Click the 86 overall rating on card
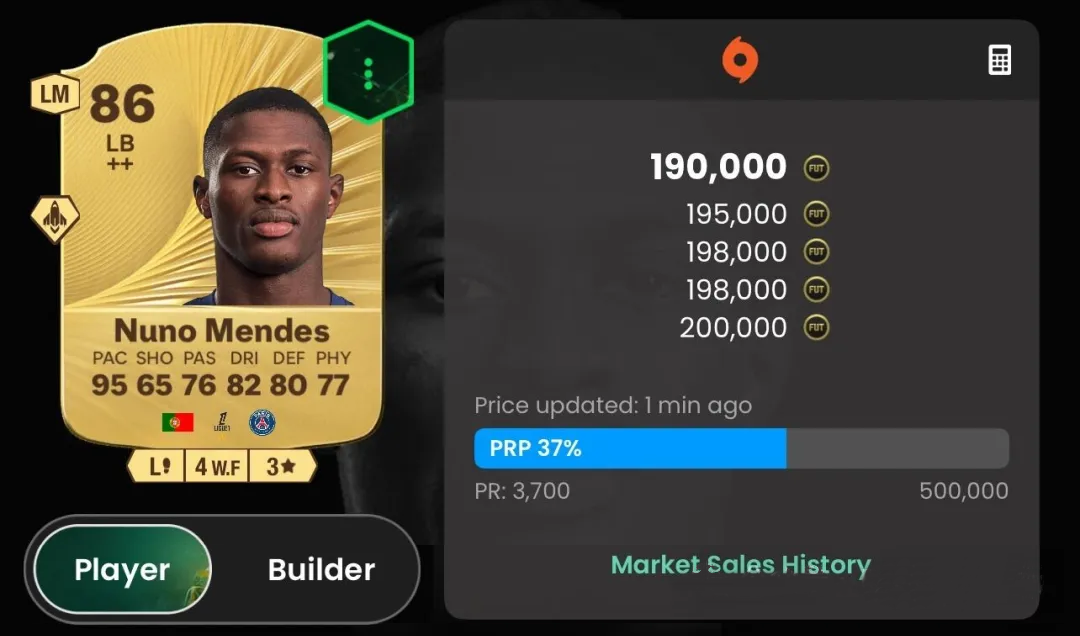Viewport: 1080px width, 636px height. click(122, 104)
